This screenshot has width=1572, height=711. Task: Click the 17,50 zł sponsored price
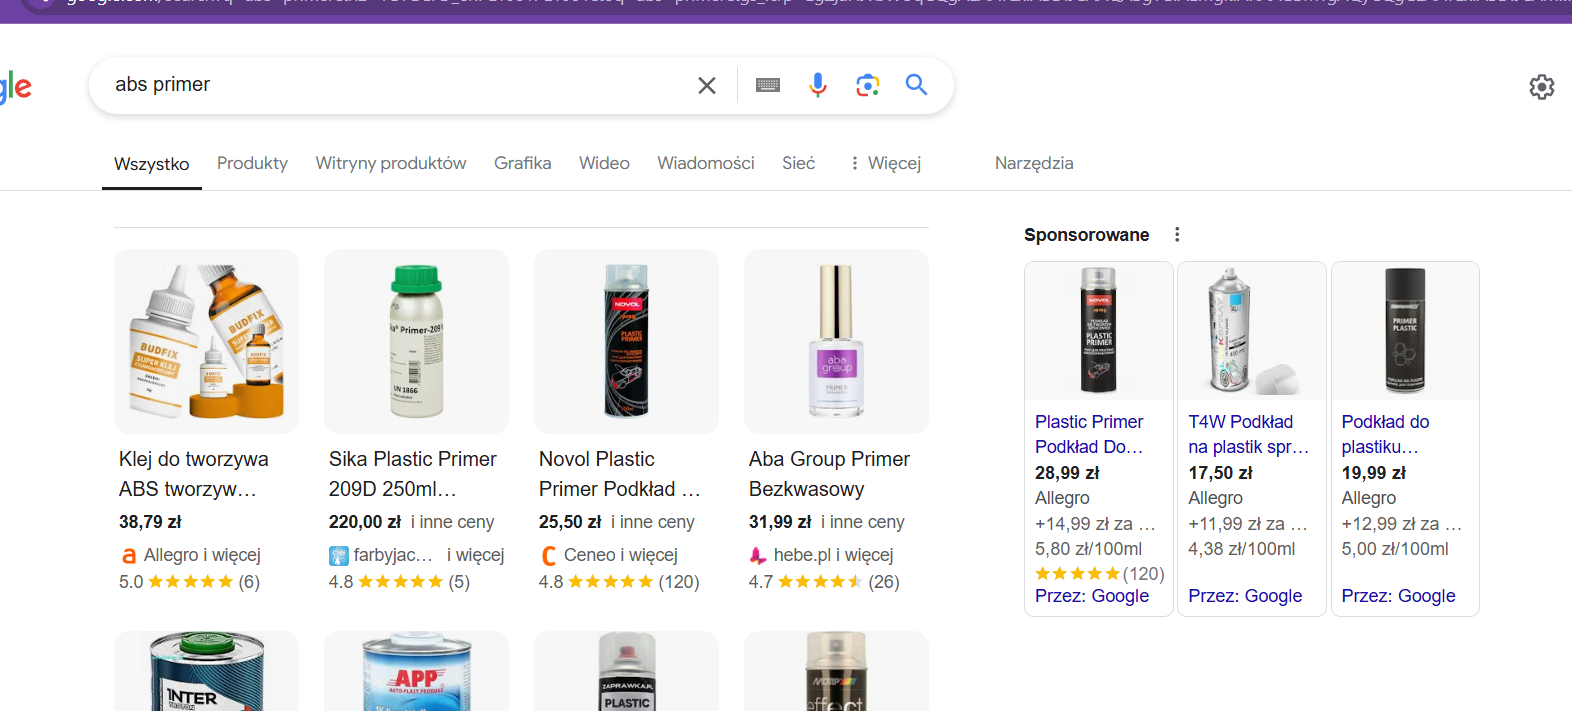pos(1220,473)
